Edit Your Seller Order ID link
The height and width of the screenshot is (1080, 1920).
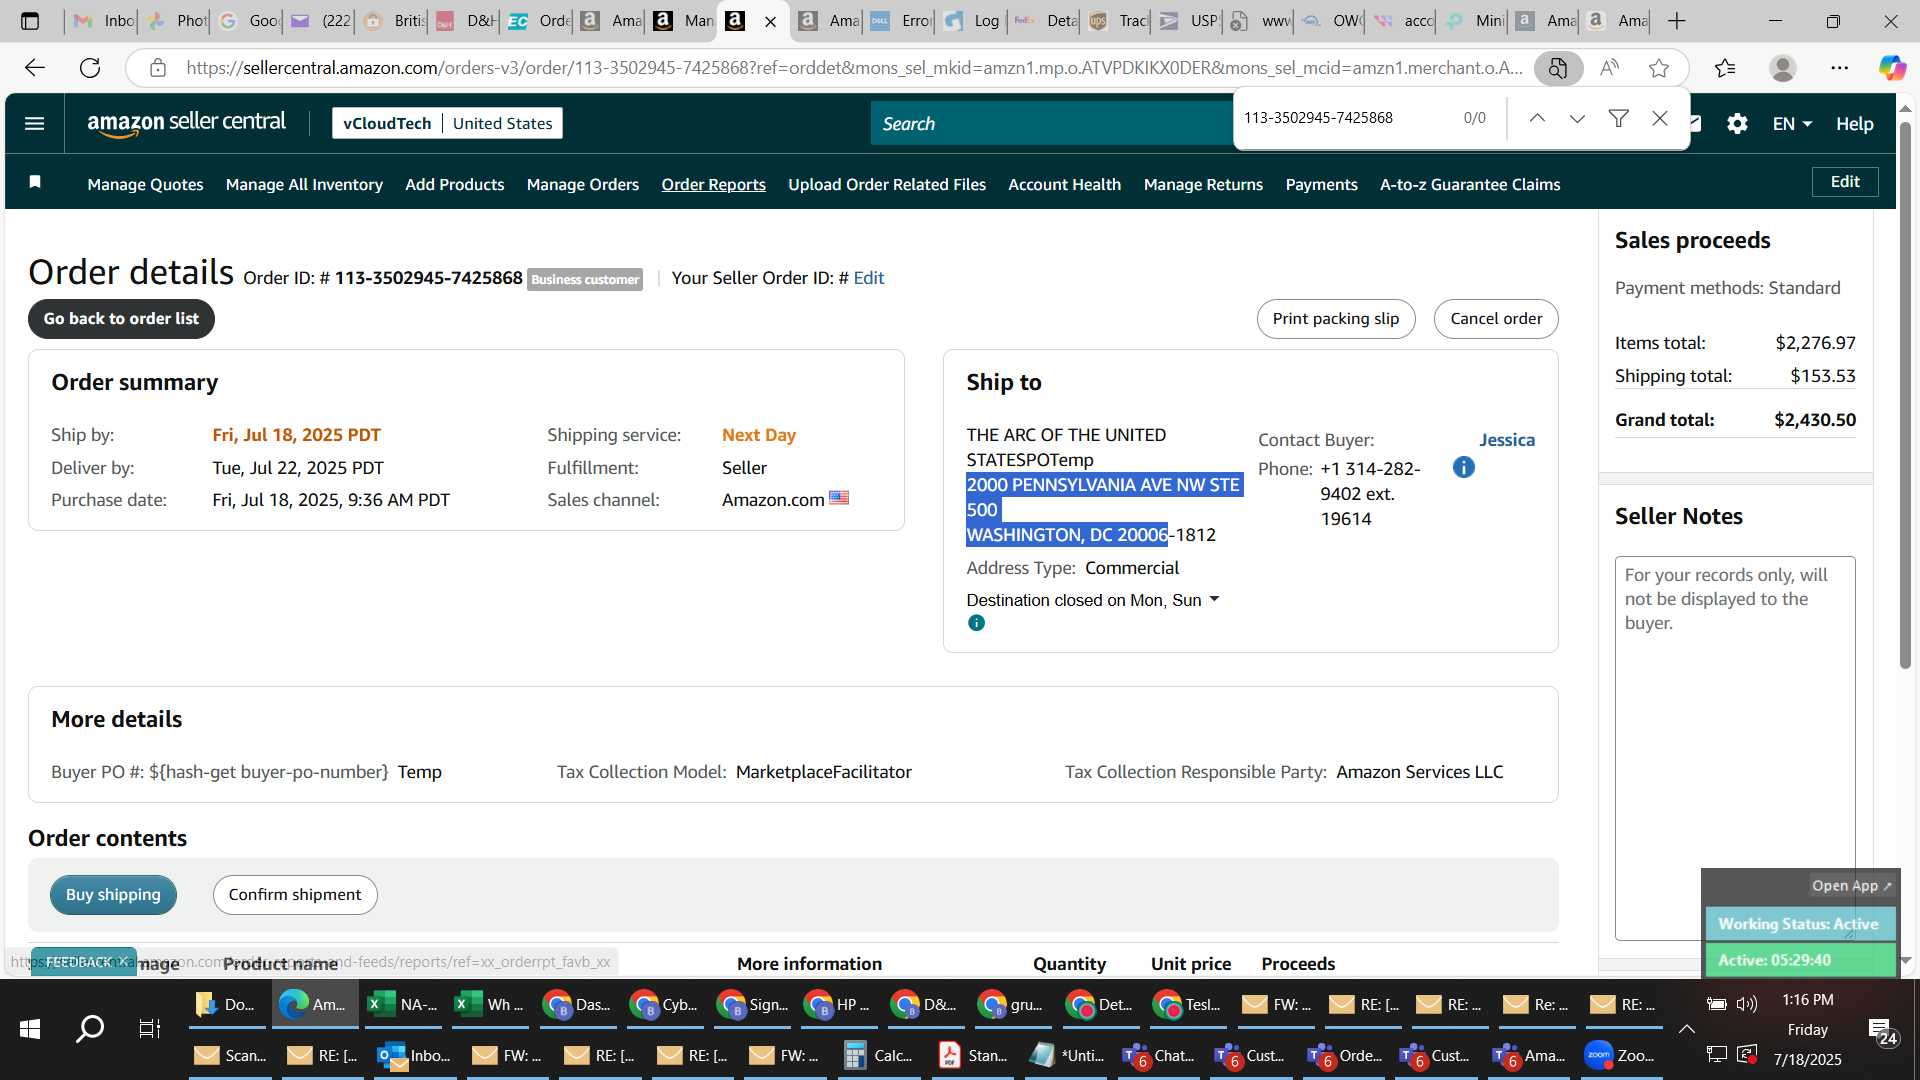tap(868, 278)
